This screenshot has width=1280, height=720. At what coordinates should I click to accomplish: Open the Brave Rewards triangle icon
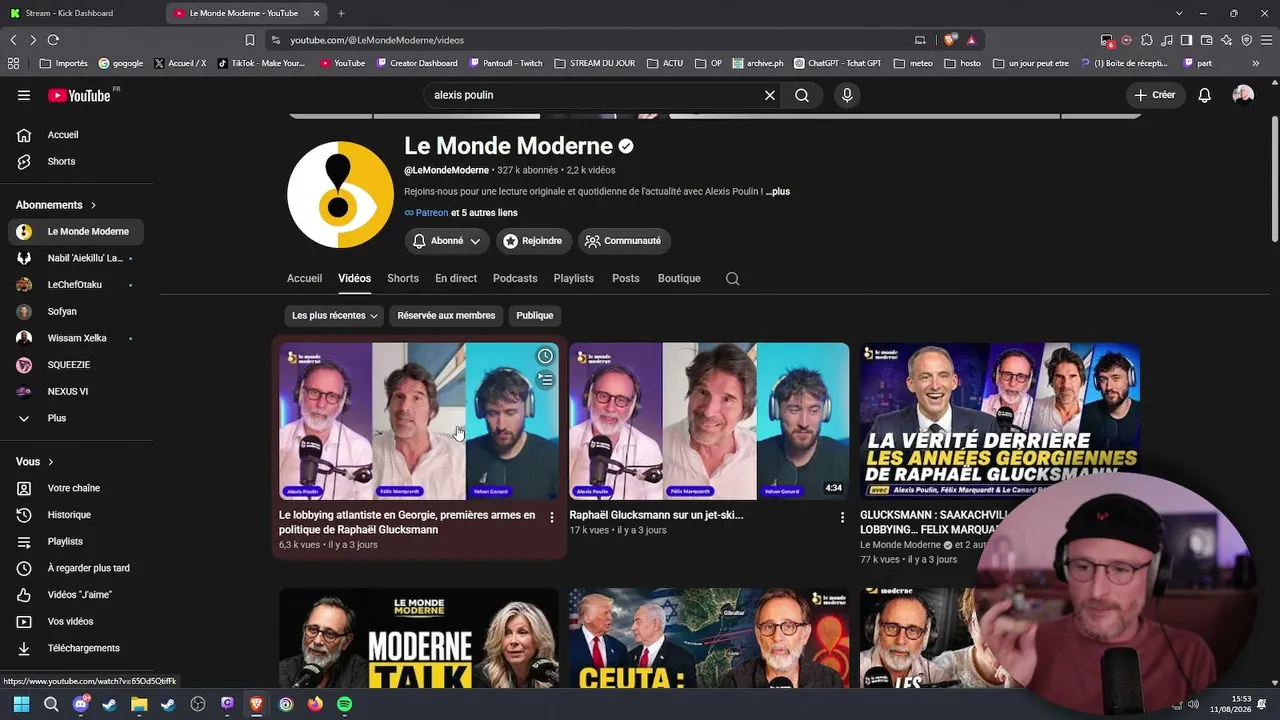(971, 40)
